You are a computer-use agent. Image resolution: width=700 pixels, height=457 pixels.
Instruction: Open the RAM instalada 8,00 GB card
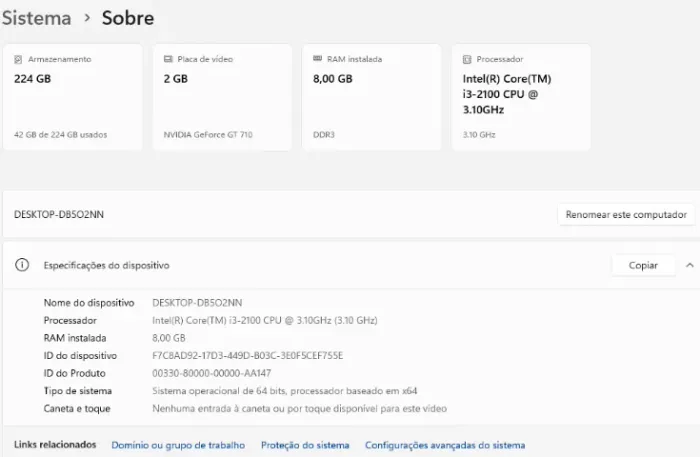(x=371, y=97)
